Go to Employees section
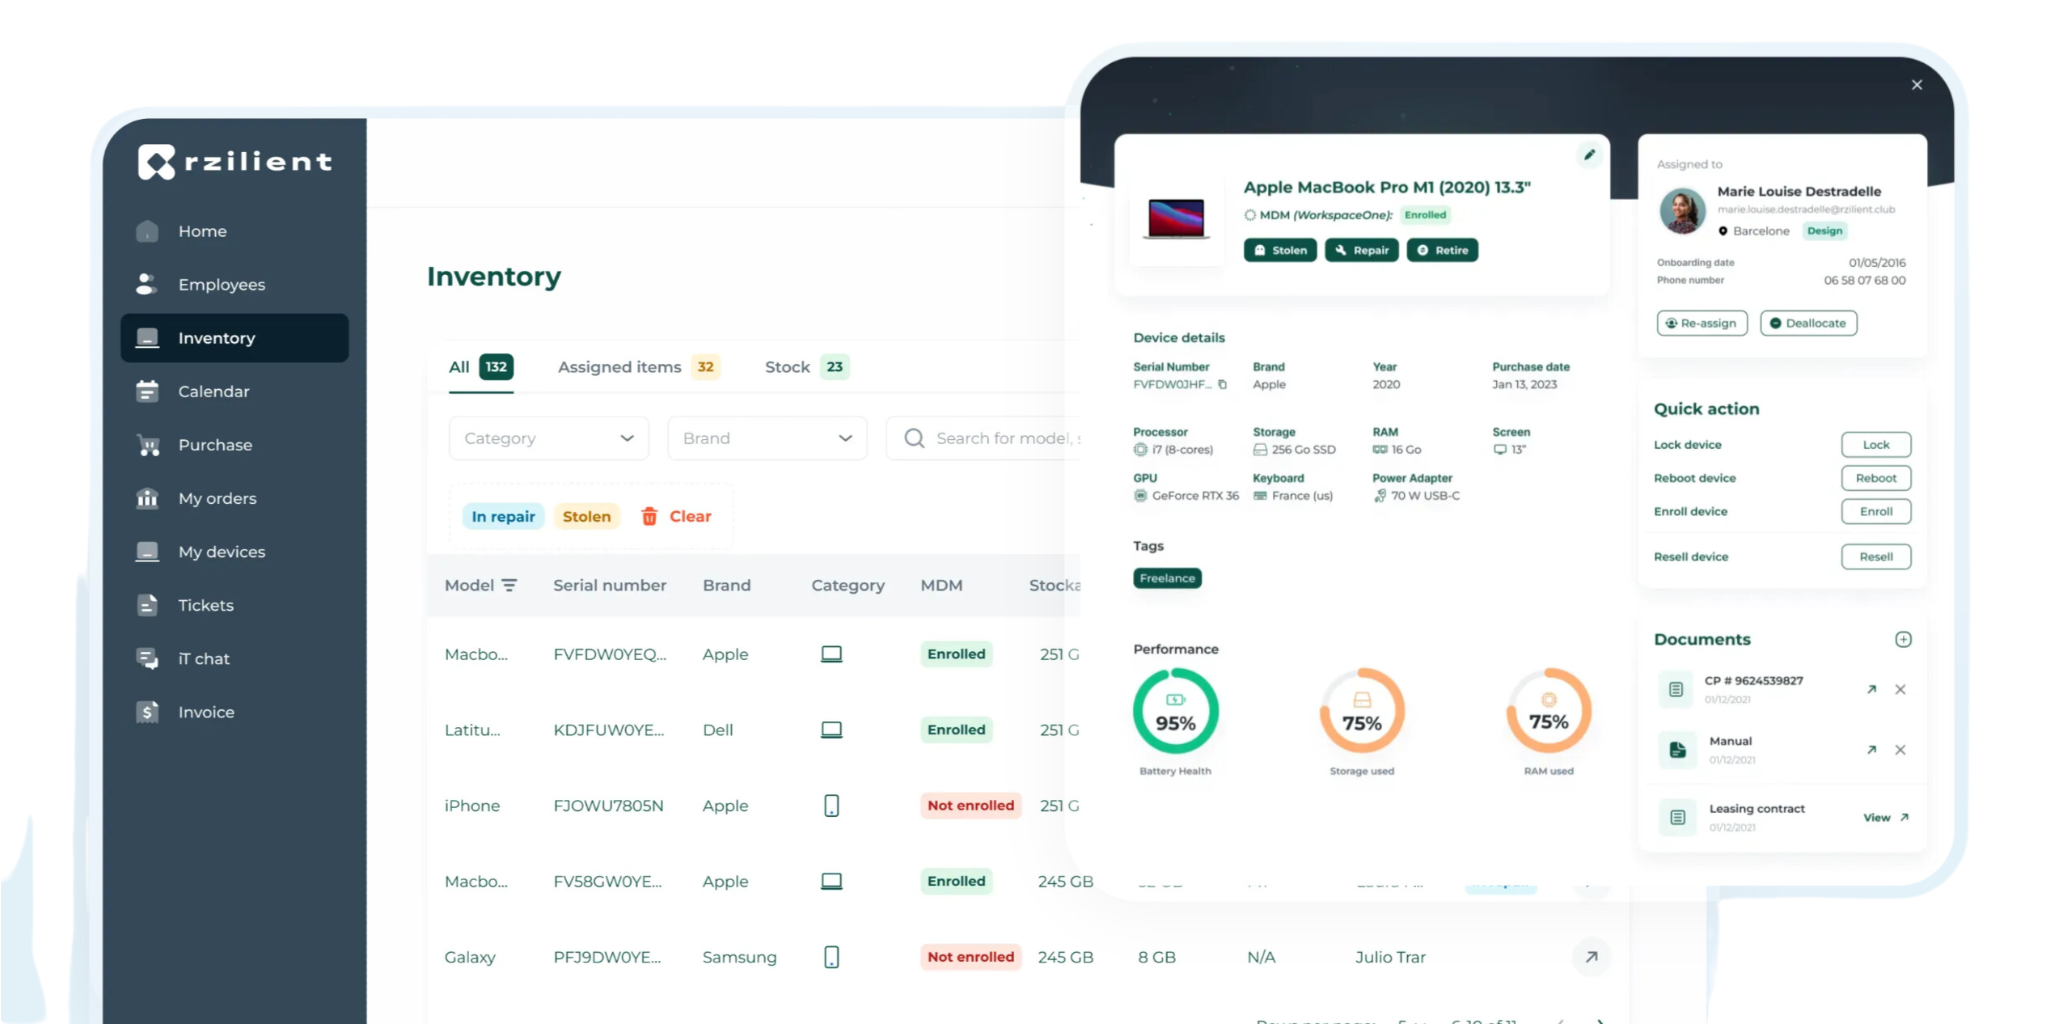 (x=234, y=285)
